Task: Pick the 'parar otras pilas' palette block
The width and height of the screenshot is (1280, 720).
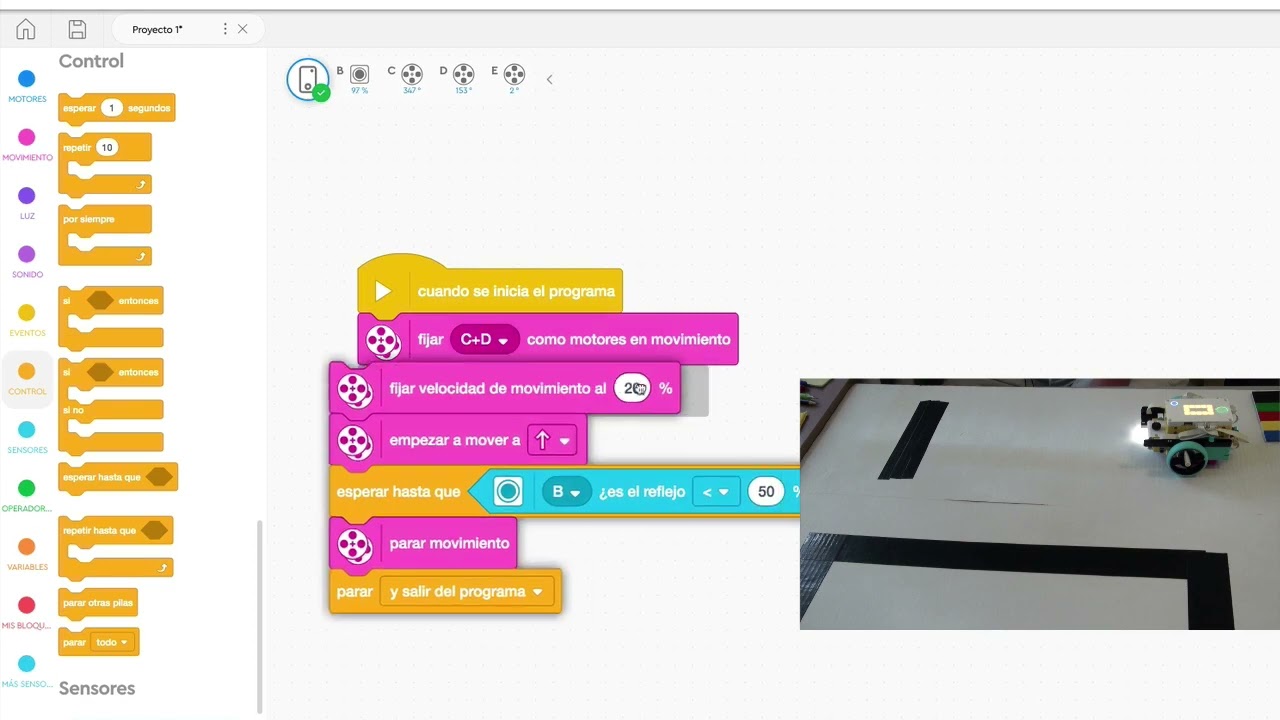Action: 98,603
